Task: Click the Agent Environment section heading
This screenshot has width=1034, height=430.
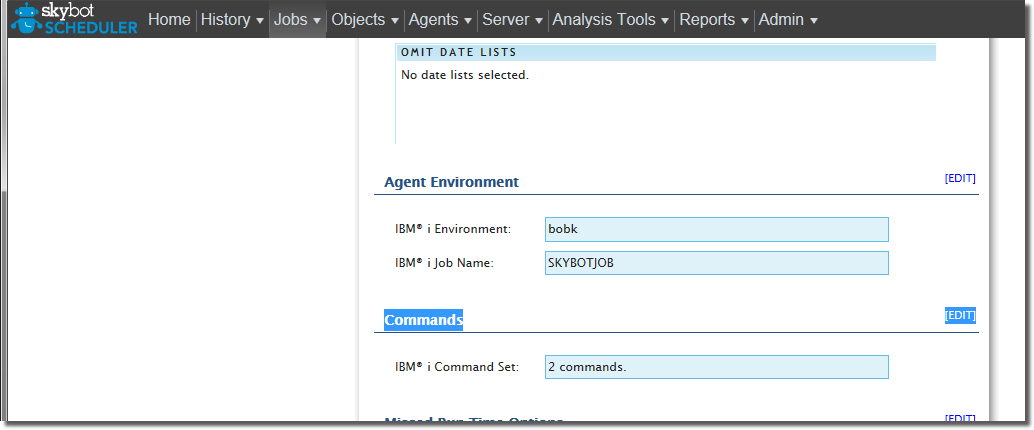Action: click(x=451, y=182)
